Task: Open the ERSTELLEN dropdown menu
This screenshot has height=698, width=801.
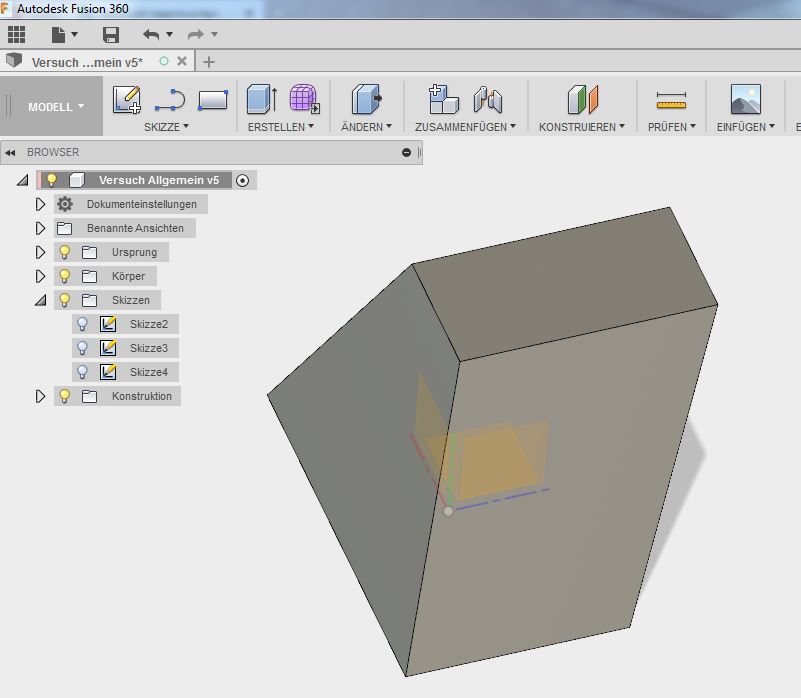Action: coord(283,126)
